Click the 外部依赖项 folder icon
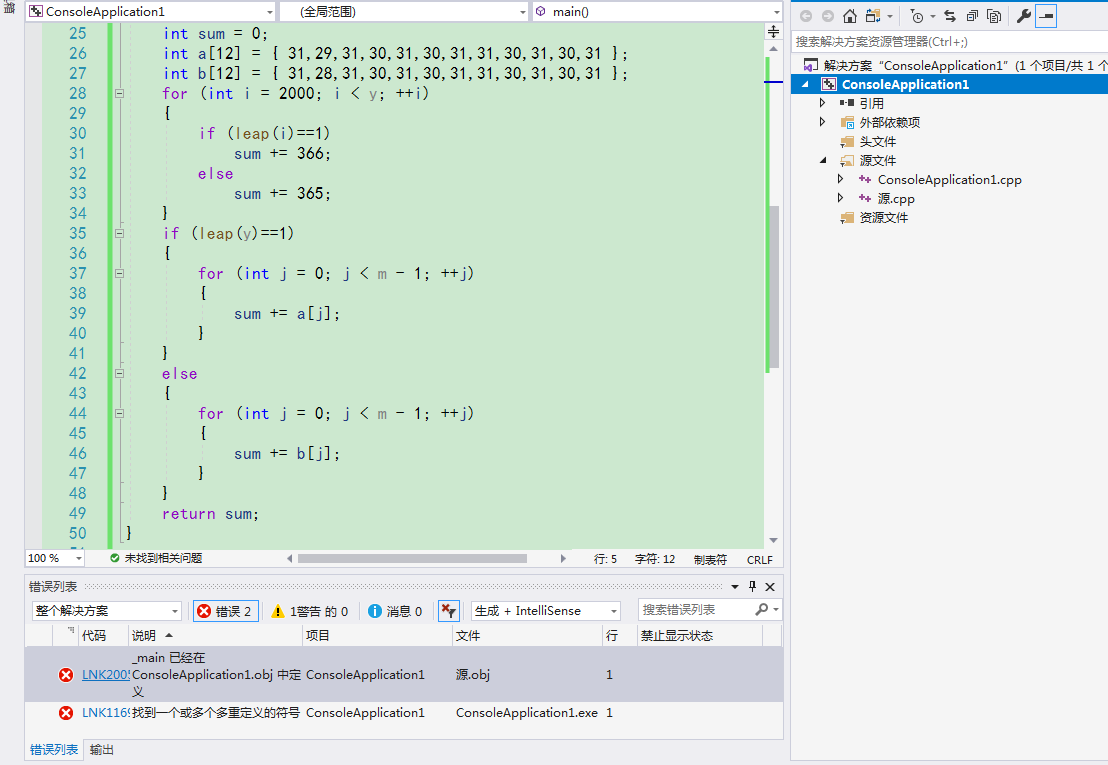 pos(847,122)
